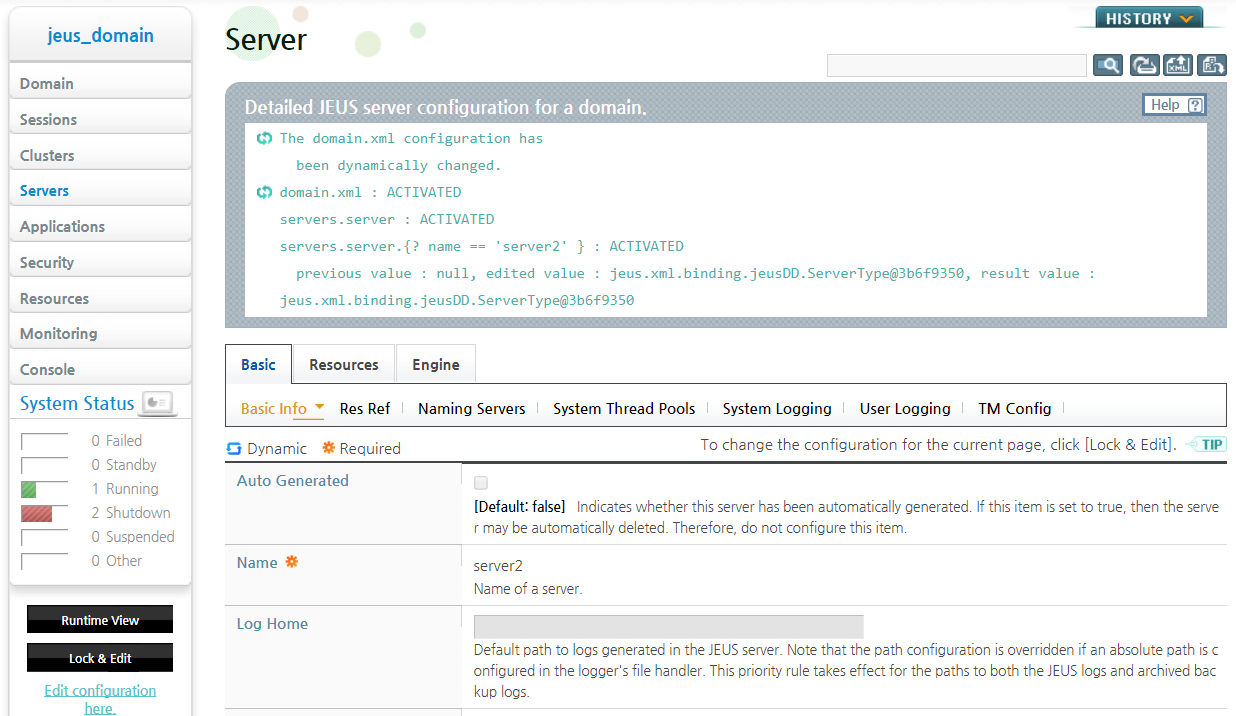Open the TM Config sub-tab

(x=1015, y=408)
